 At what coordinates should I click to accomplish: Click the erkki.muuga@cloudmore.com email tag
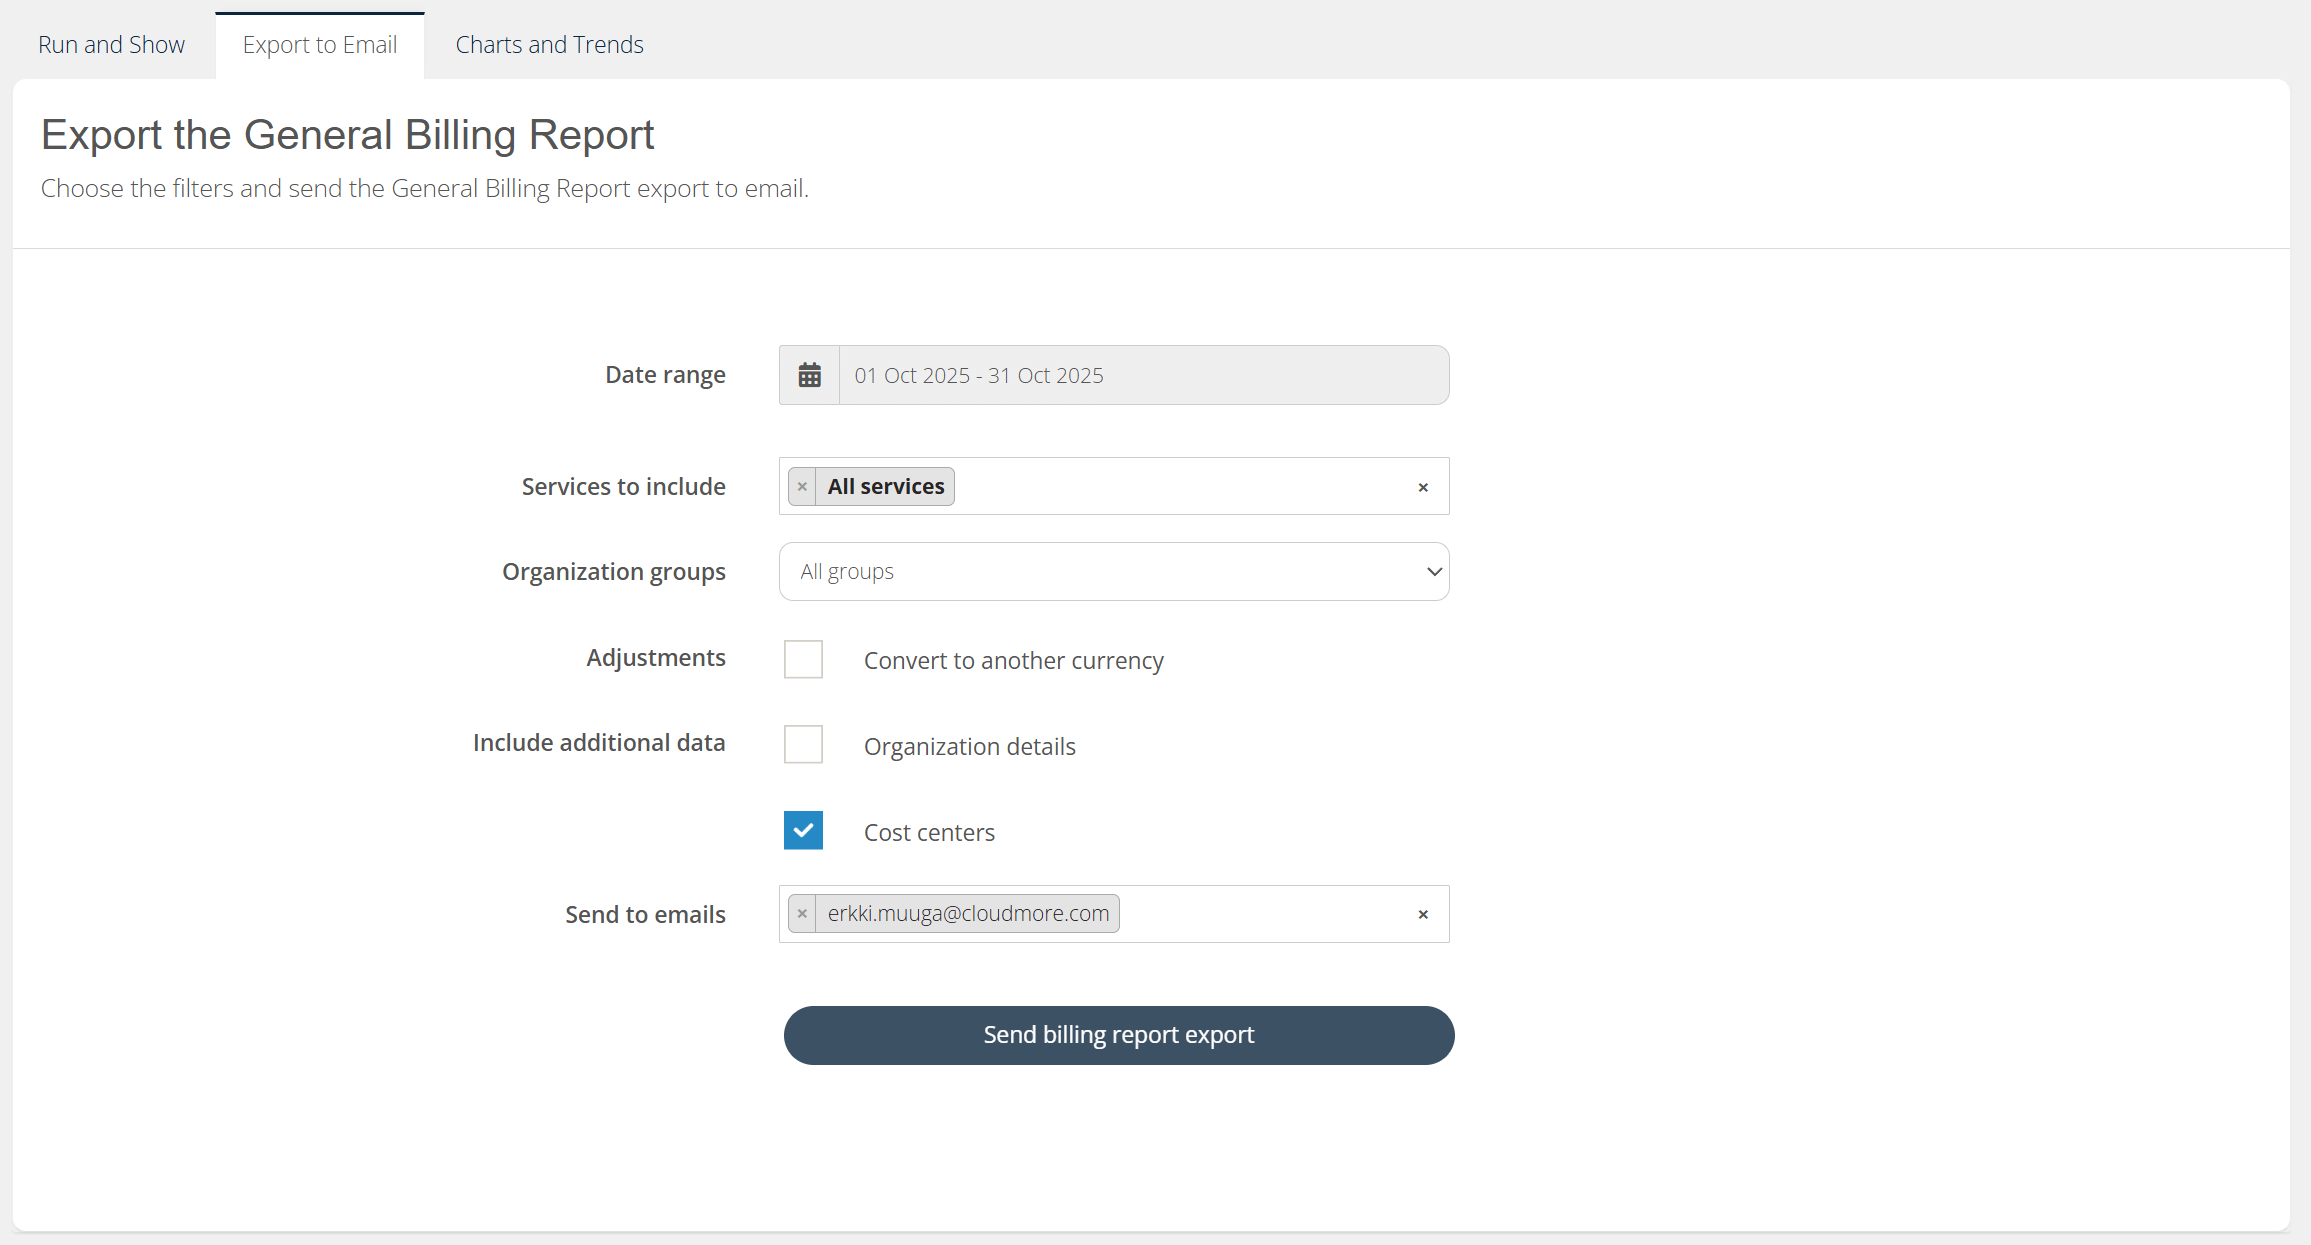967,913
